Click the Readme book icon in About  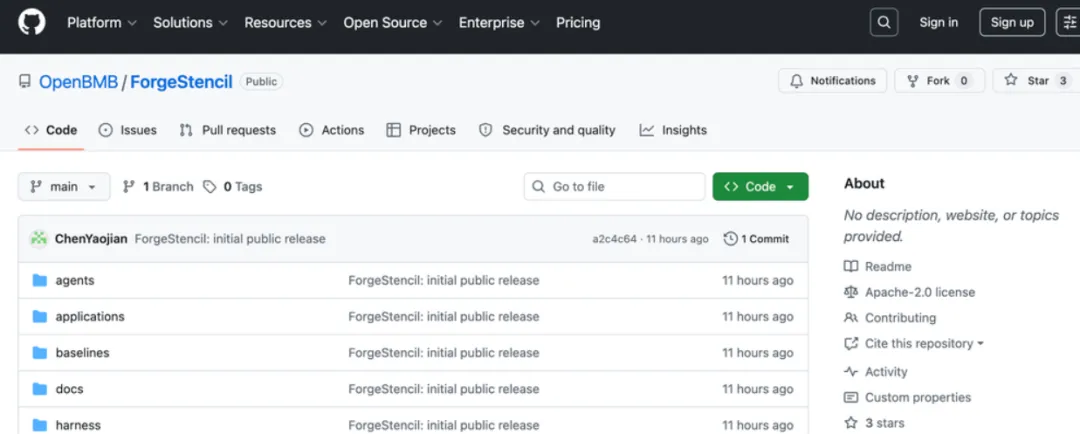[851, 267]
